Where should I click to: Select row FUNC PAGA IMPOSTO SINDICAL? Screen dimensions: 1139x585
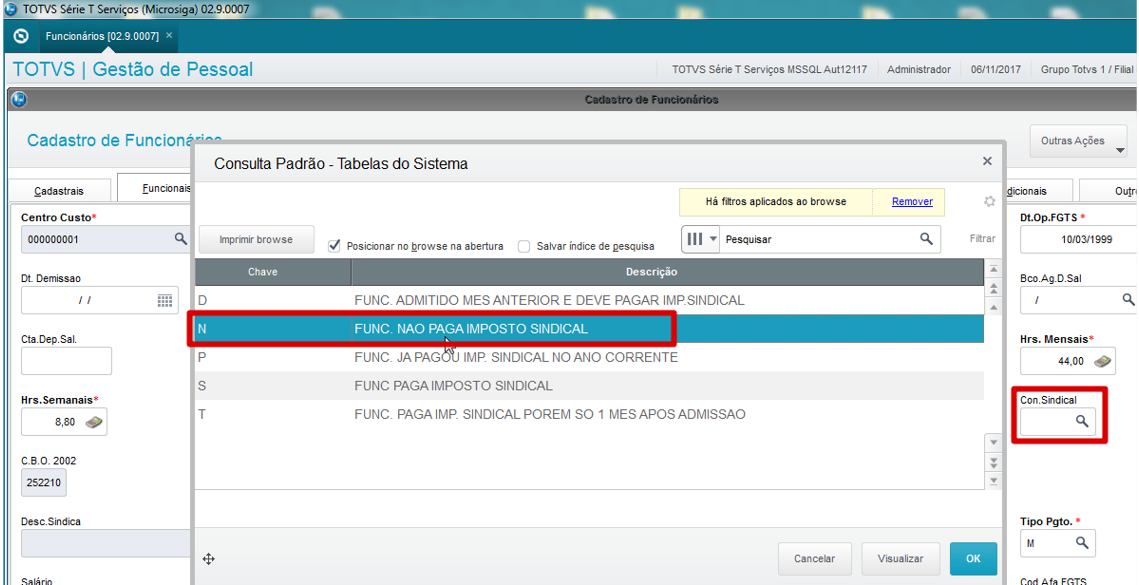[589, 386]
